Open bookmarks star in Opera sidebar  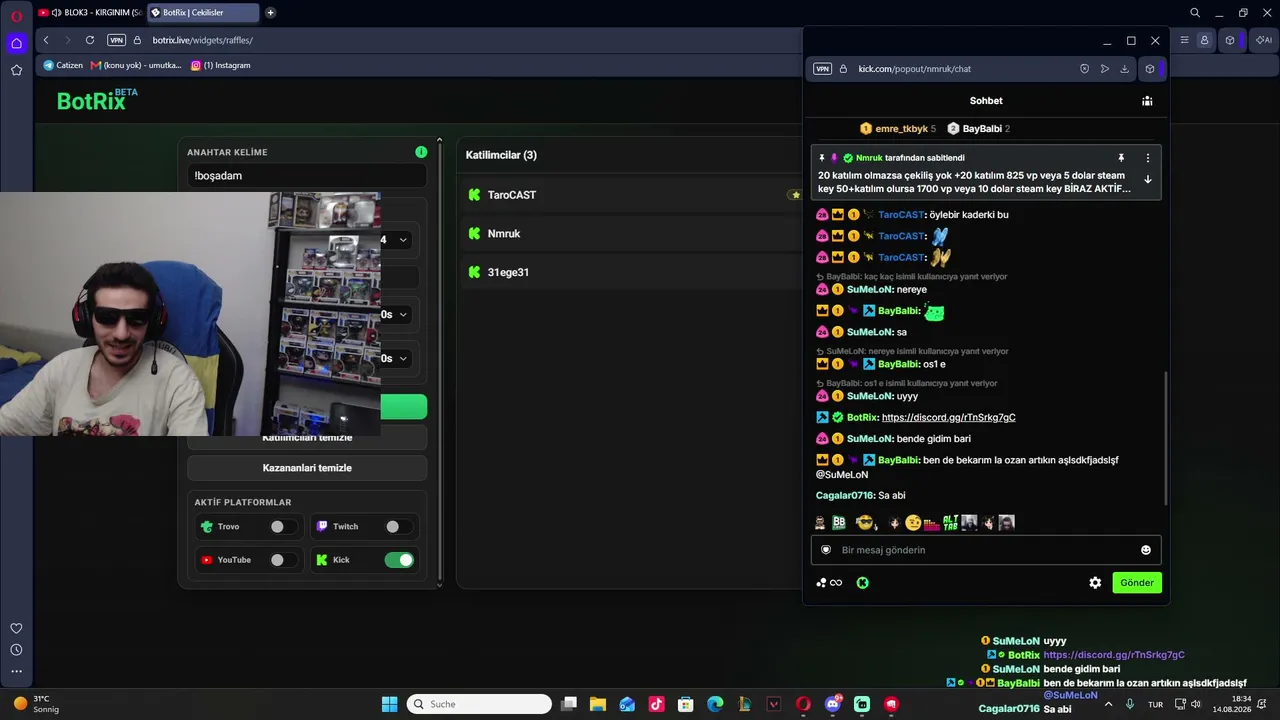point(16,70)
